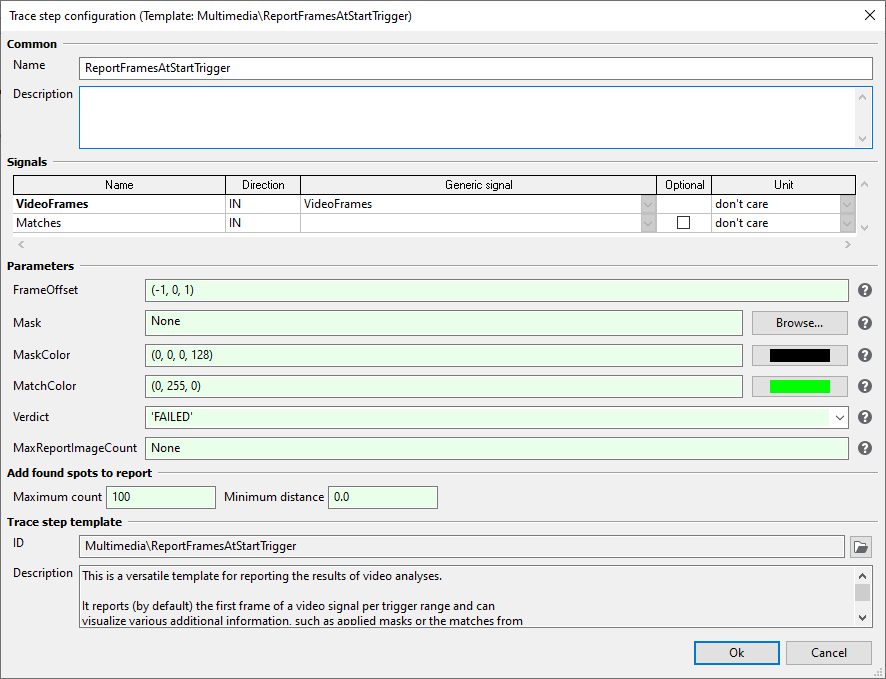Screen dimensions: 886x679
Task: Click the Name column header in Signals
Action: (119, 185)
